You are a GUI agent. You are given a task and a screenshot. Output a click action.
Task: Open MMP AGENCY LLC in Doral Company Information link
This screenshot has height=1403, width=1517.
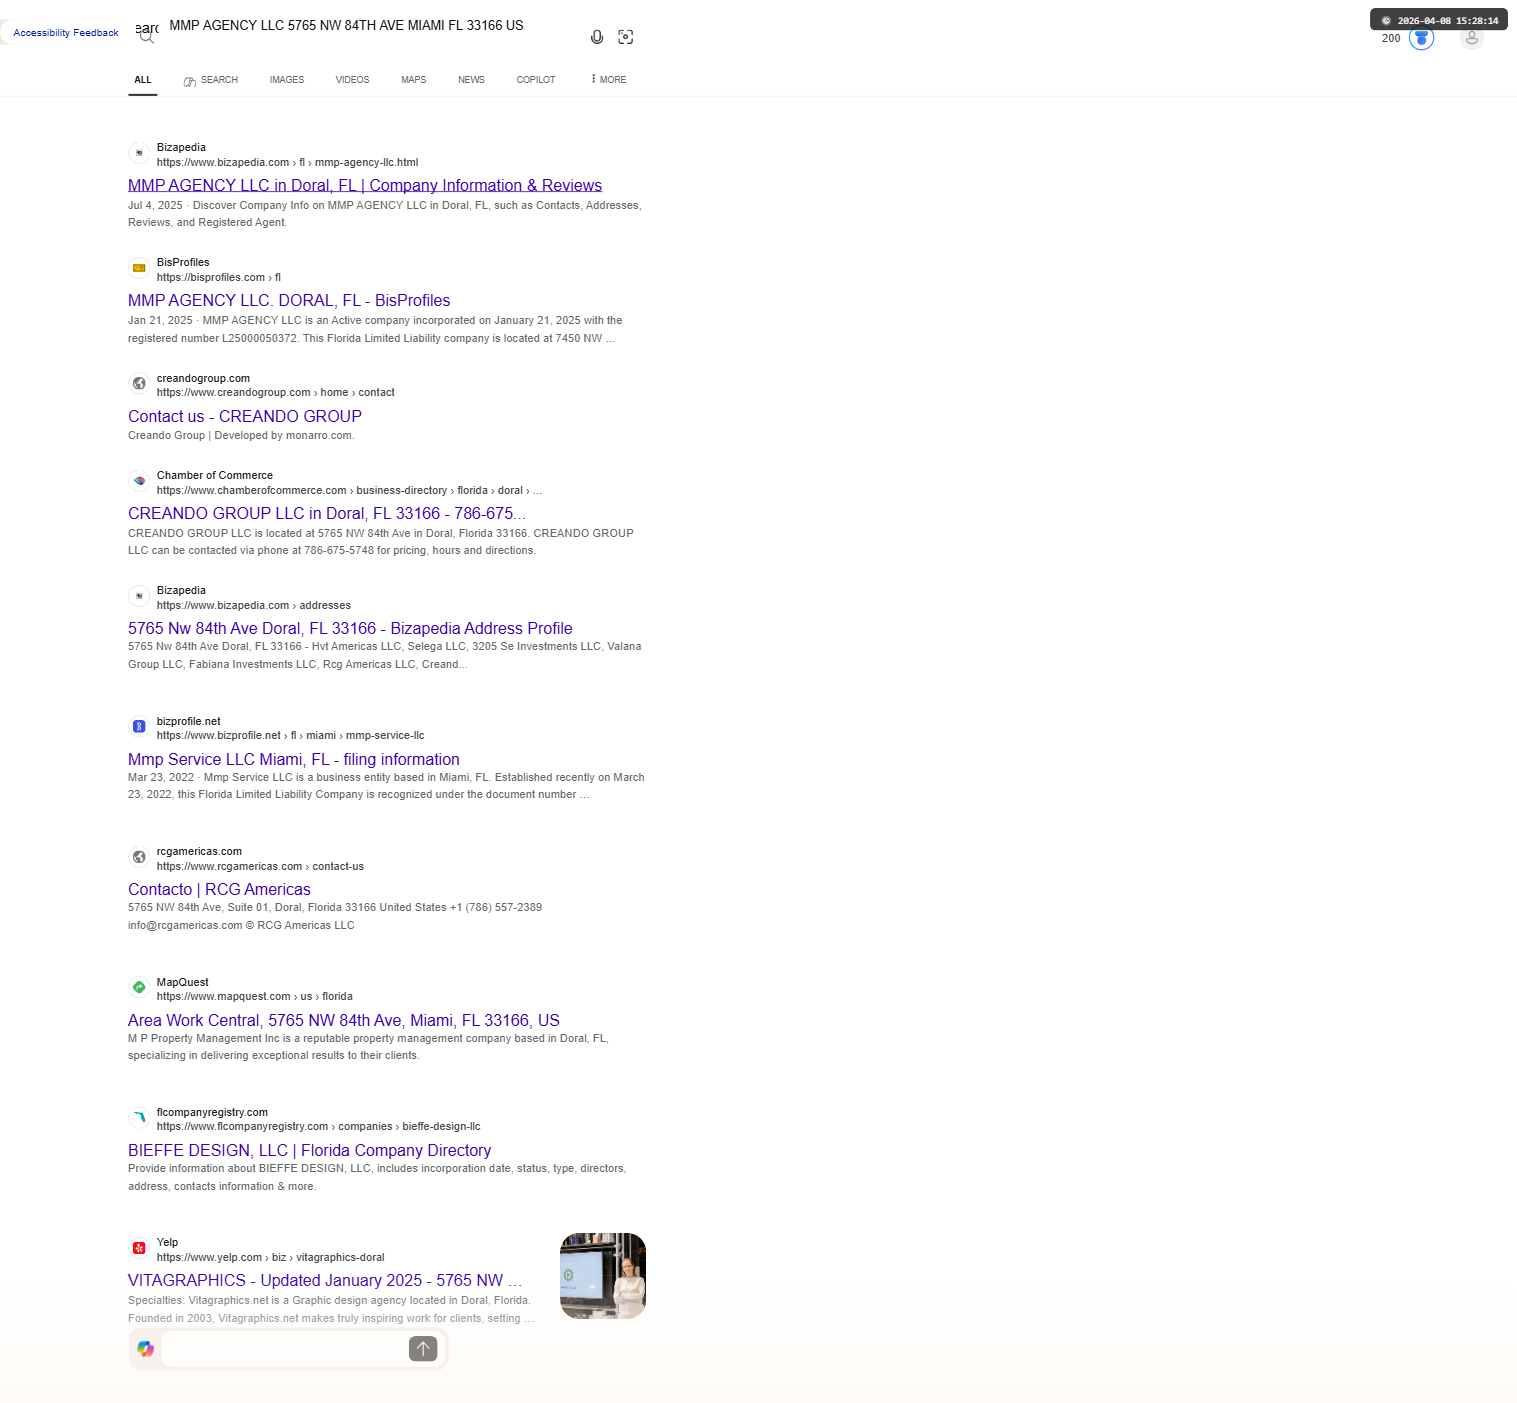coord(365,186)
